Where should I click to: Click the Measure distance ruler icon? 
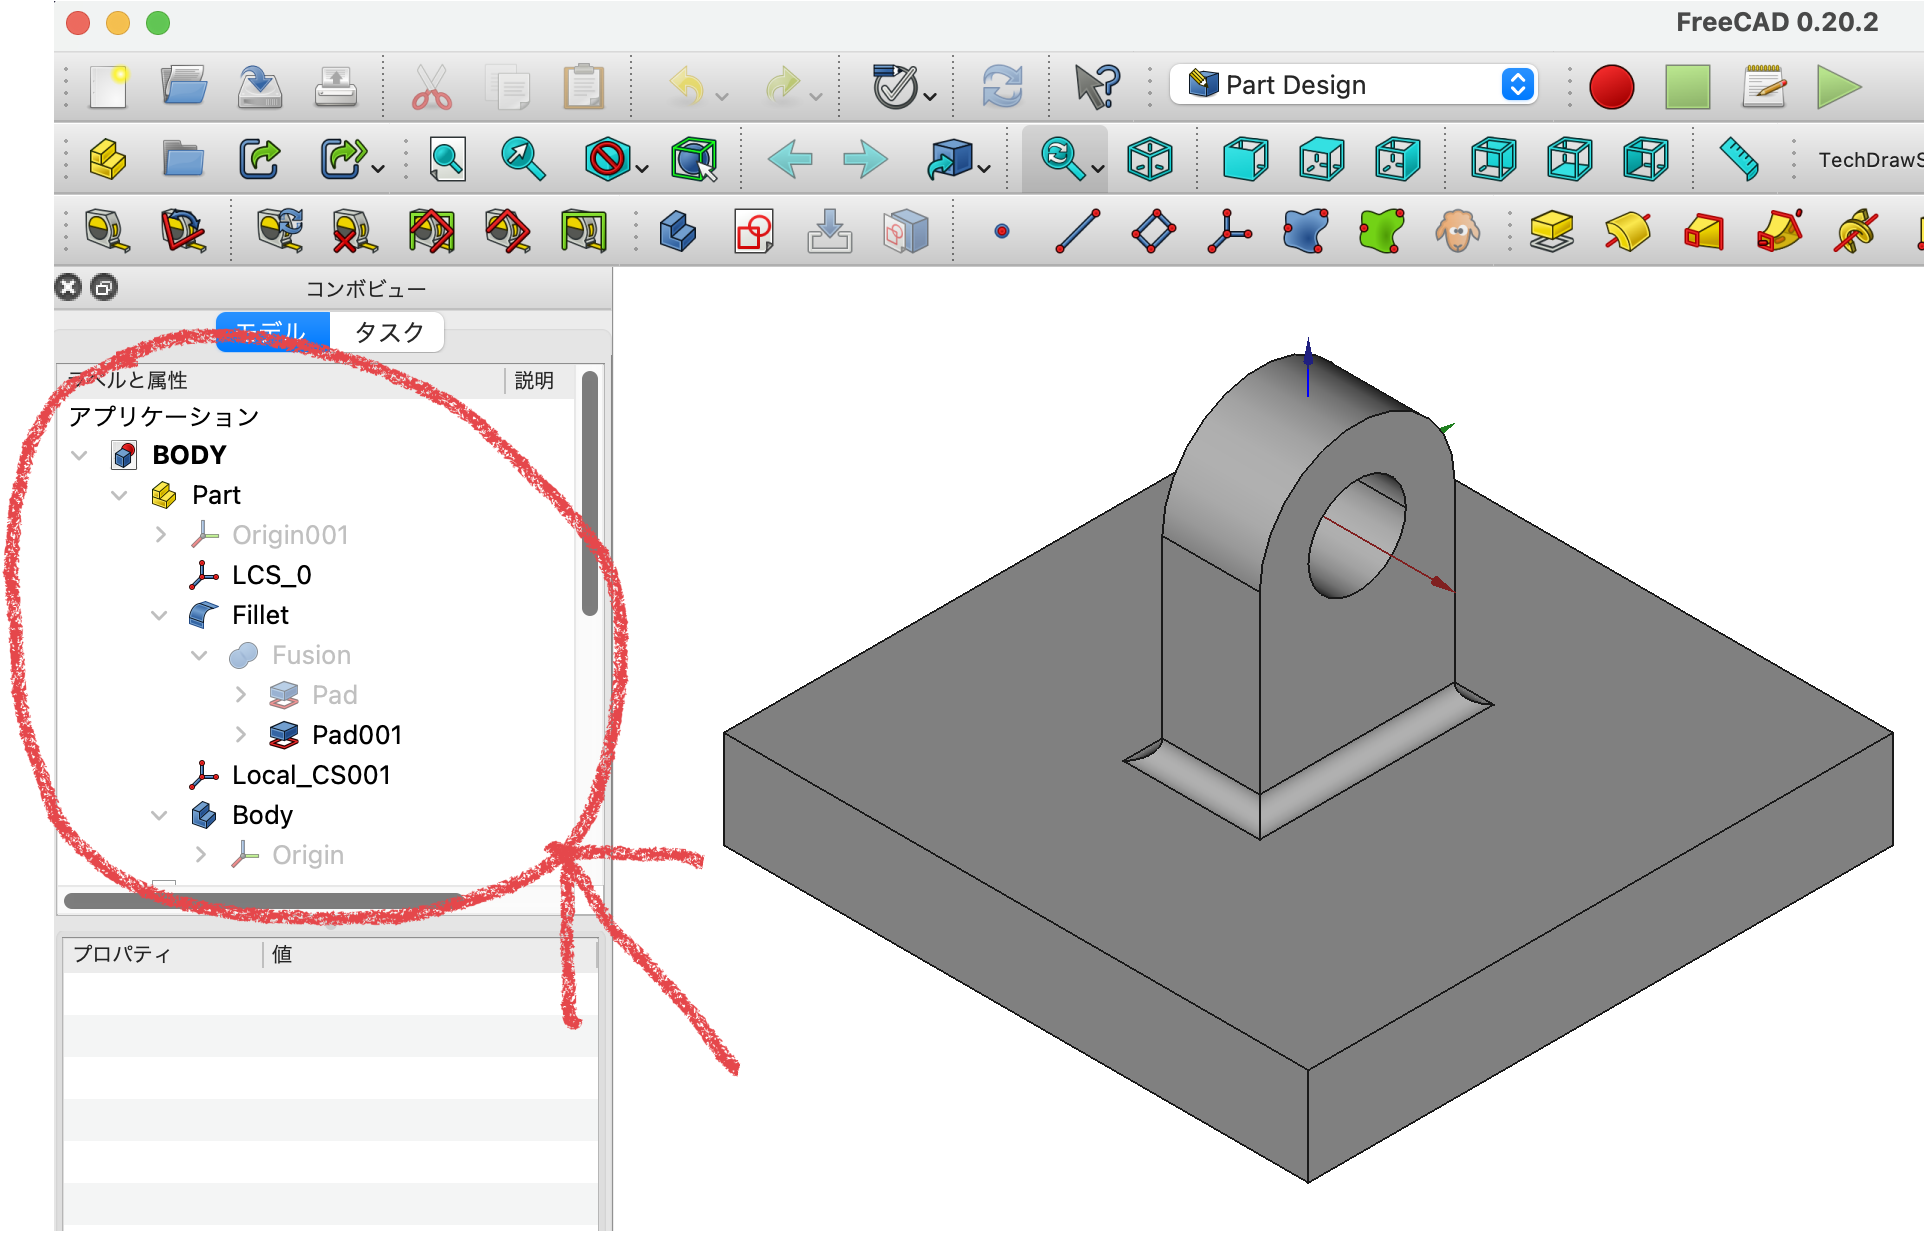pos(1739,159)
